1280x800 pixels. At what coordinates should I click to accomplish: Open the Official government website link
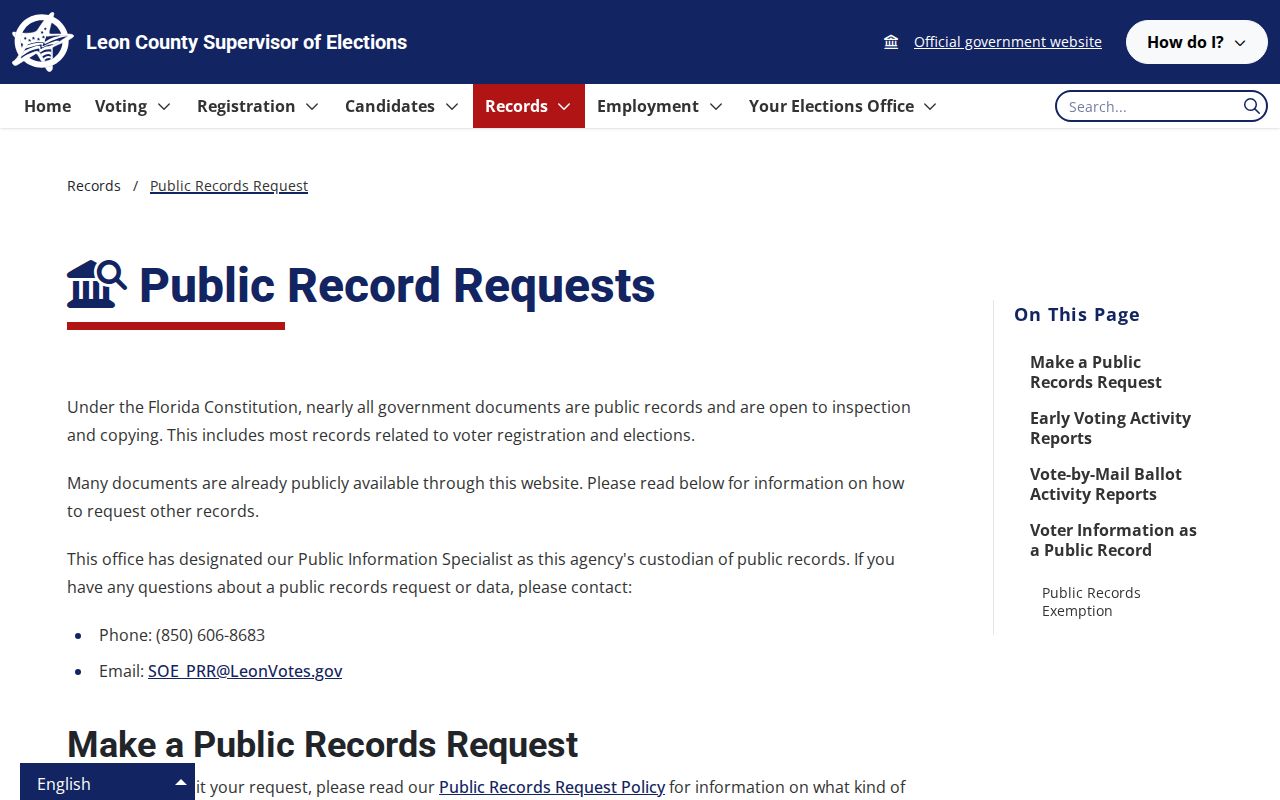(x=1007, y=42)
